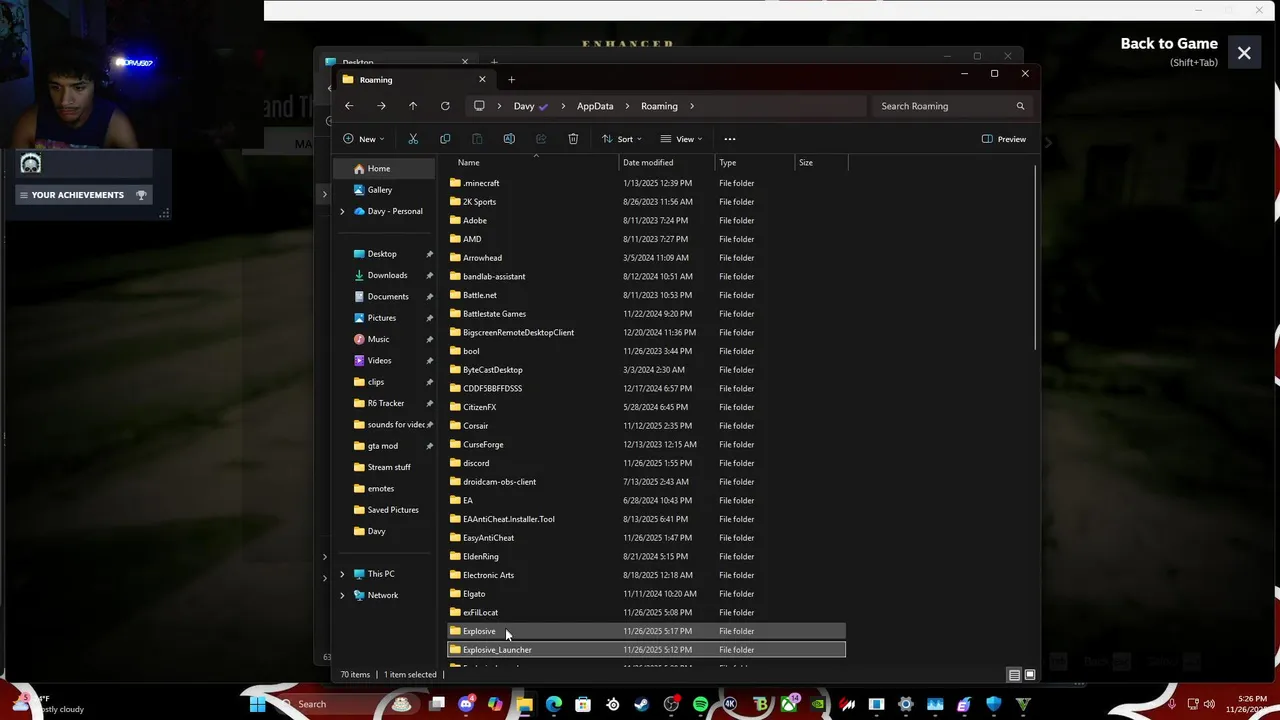
Task: Open the Music quick access folder
Action: (x=378, y=339)
